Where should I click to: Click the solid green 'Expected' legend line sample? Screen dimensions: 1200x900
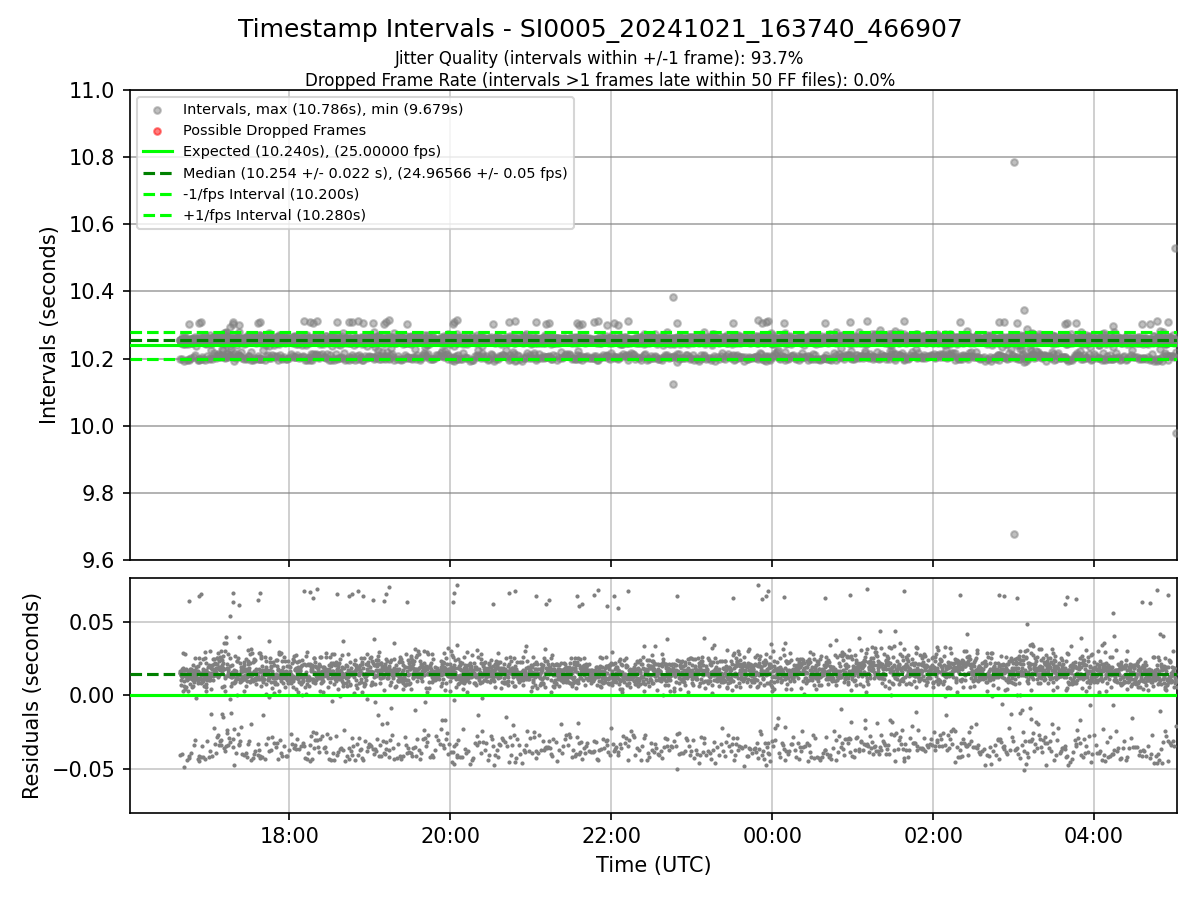[x=158, y=152]
